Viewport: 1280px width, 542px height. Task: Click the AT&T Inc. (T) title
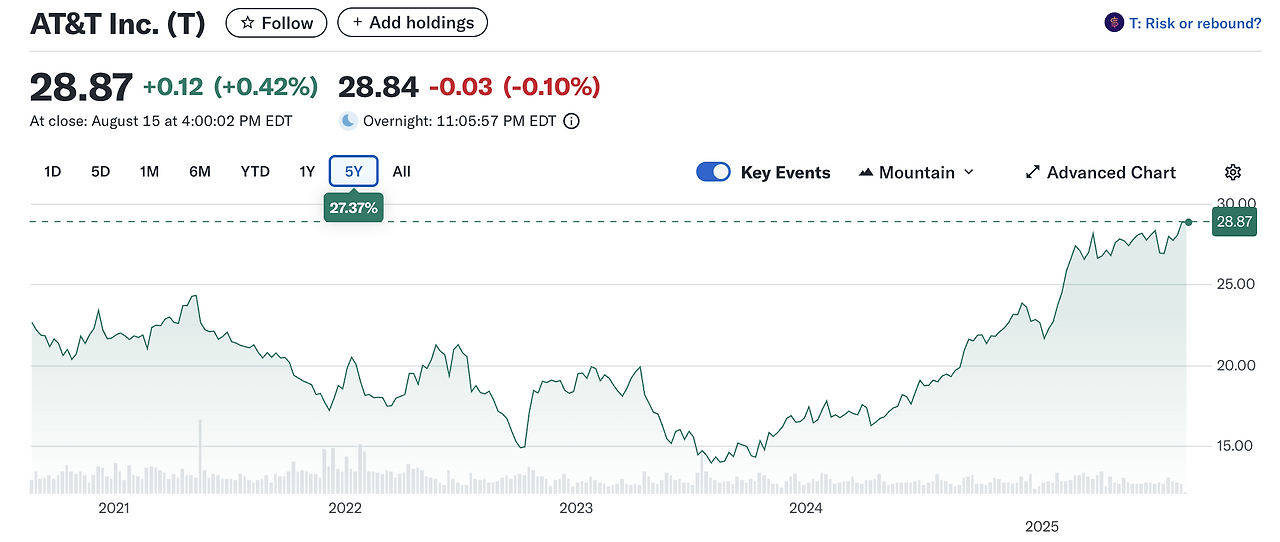tap(118, 24)
